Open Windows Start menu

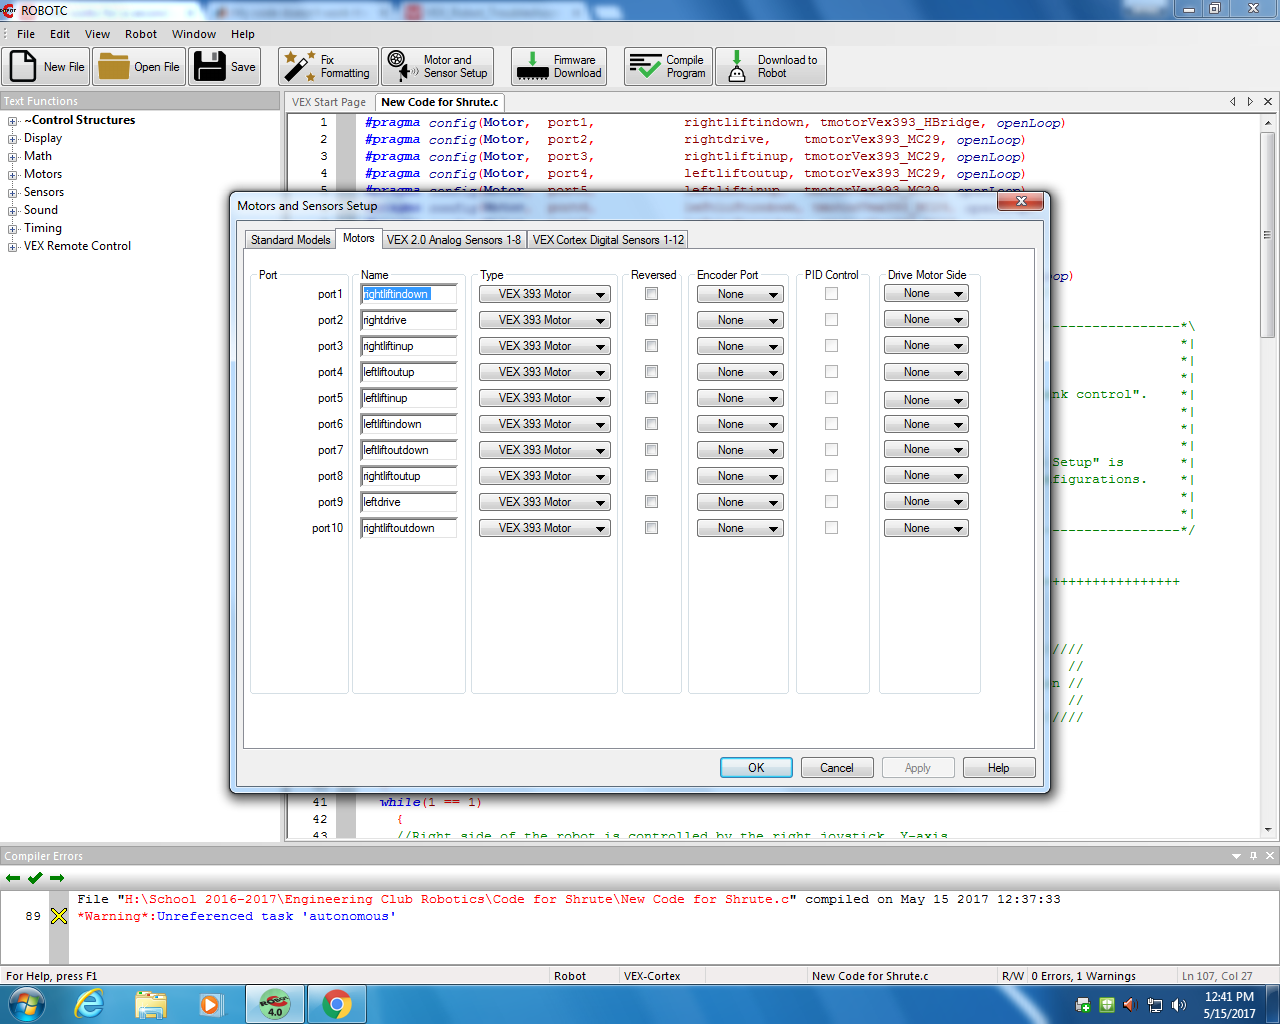pyautogui.click(x=26, y=1004)
